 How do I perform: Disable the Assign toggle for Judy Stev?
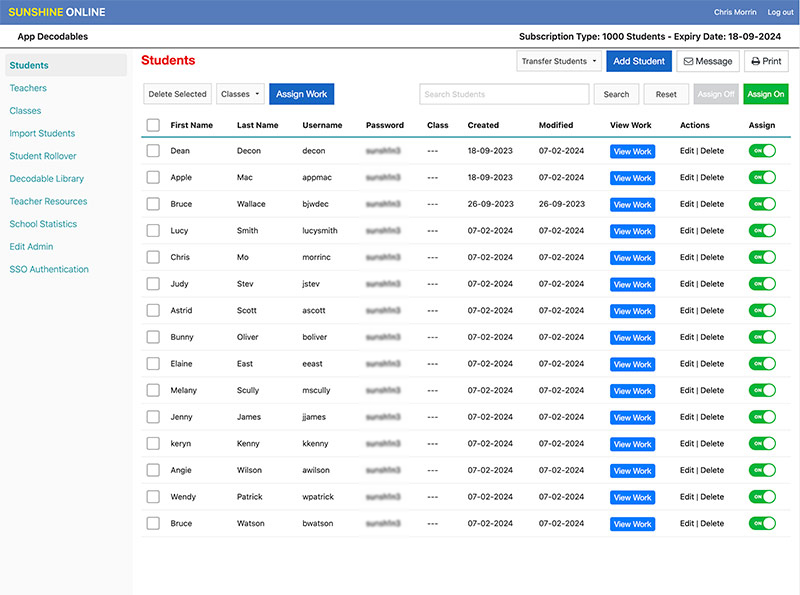coord(762,284)
